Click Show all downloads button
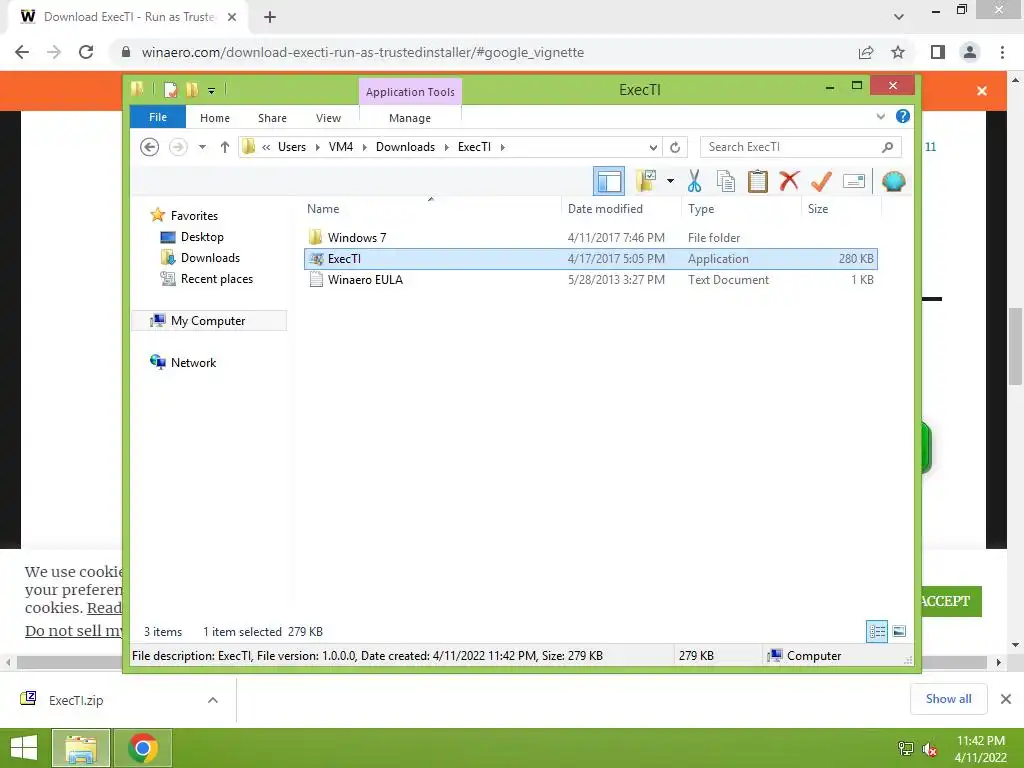 [x=948, y=699]
